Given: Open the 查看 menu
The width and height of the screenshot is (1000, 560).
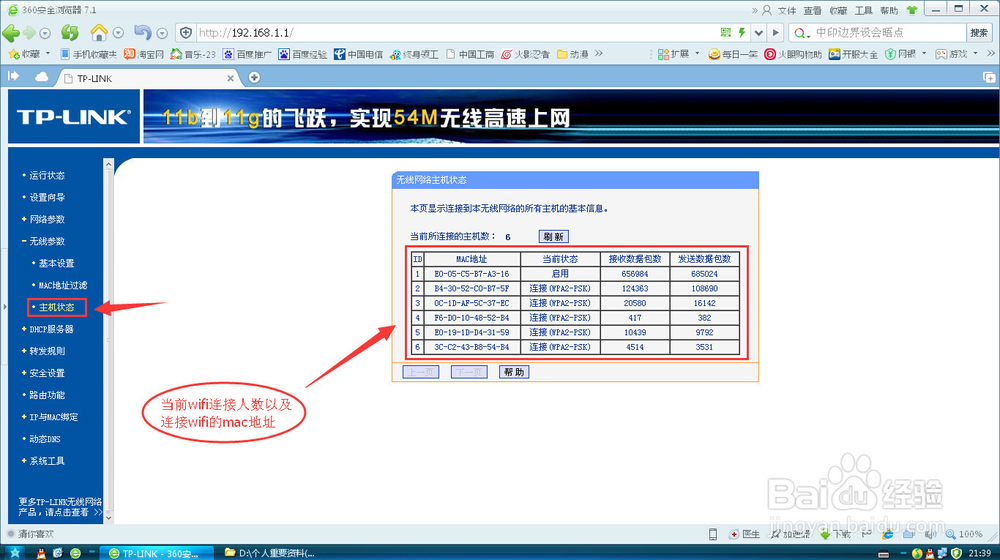Looking at the screenshot, I should click(812, 10).
